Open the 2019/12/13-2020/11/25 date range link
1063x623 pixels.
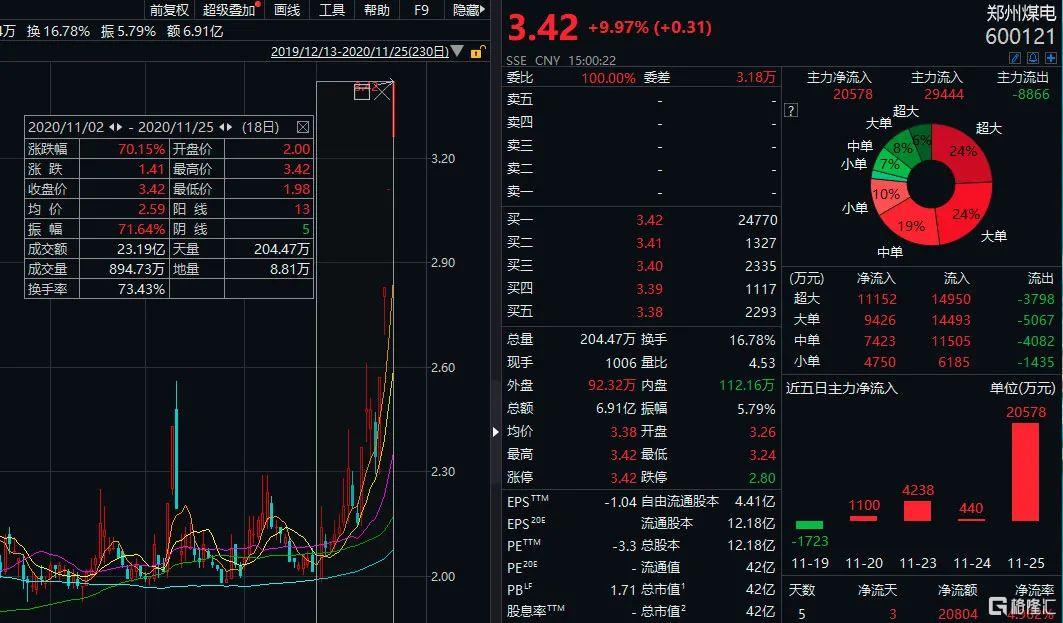360,52
